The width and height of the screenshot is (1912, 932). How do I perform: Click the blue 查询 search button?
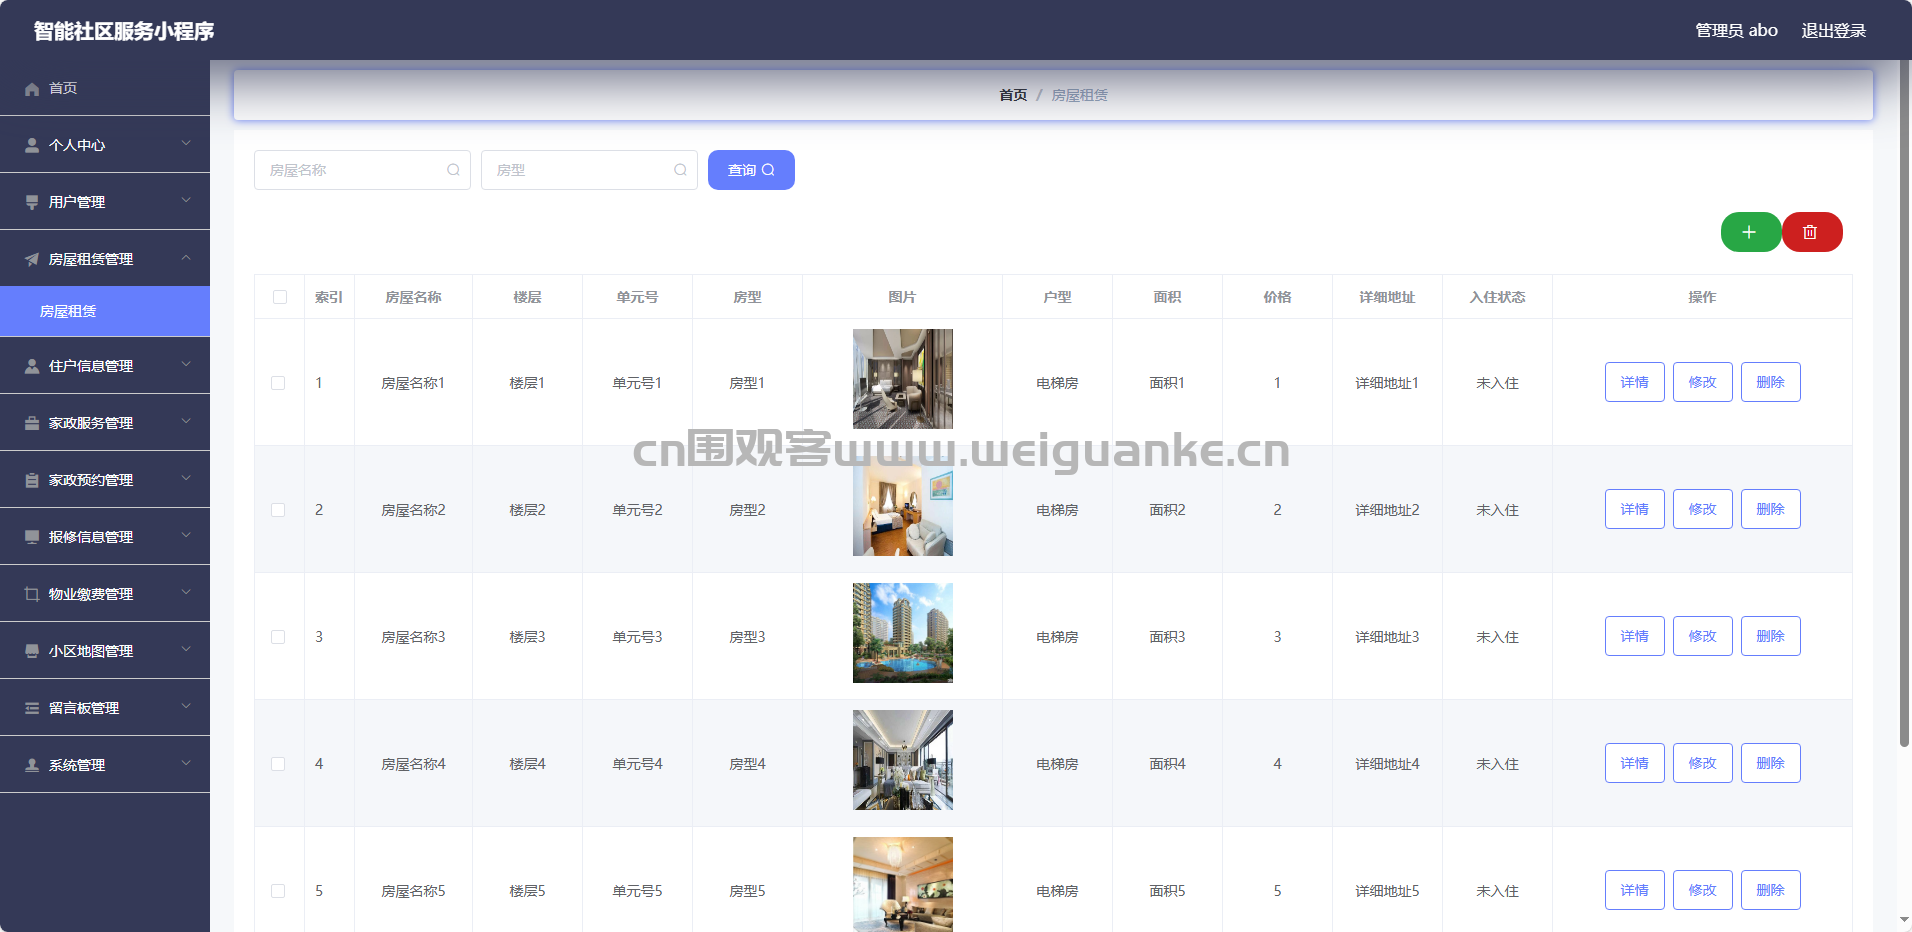coord(751,170)
